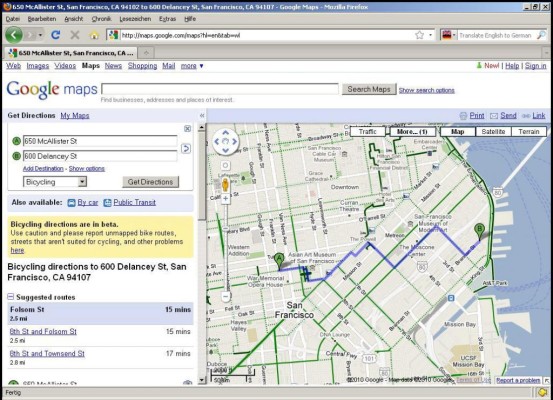Click the Street View pegman icon

[x=225, y=184]
